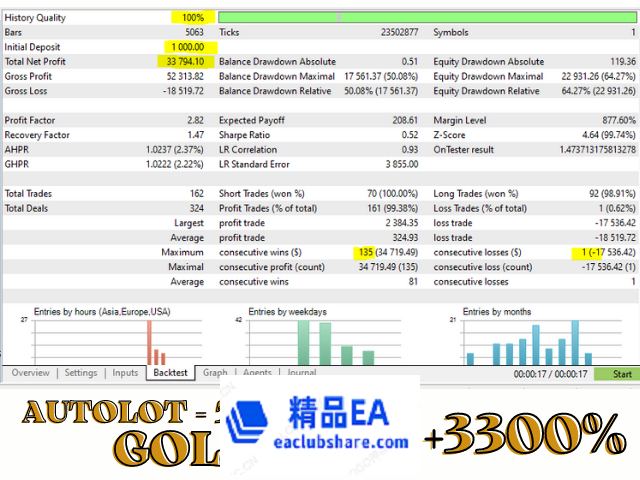Click the Balance Drawdown Absolute value 0.51
Viewport: 640px width, 480px height.
tap(410, 62)
